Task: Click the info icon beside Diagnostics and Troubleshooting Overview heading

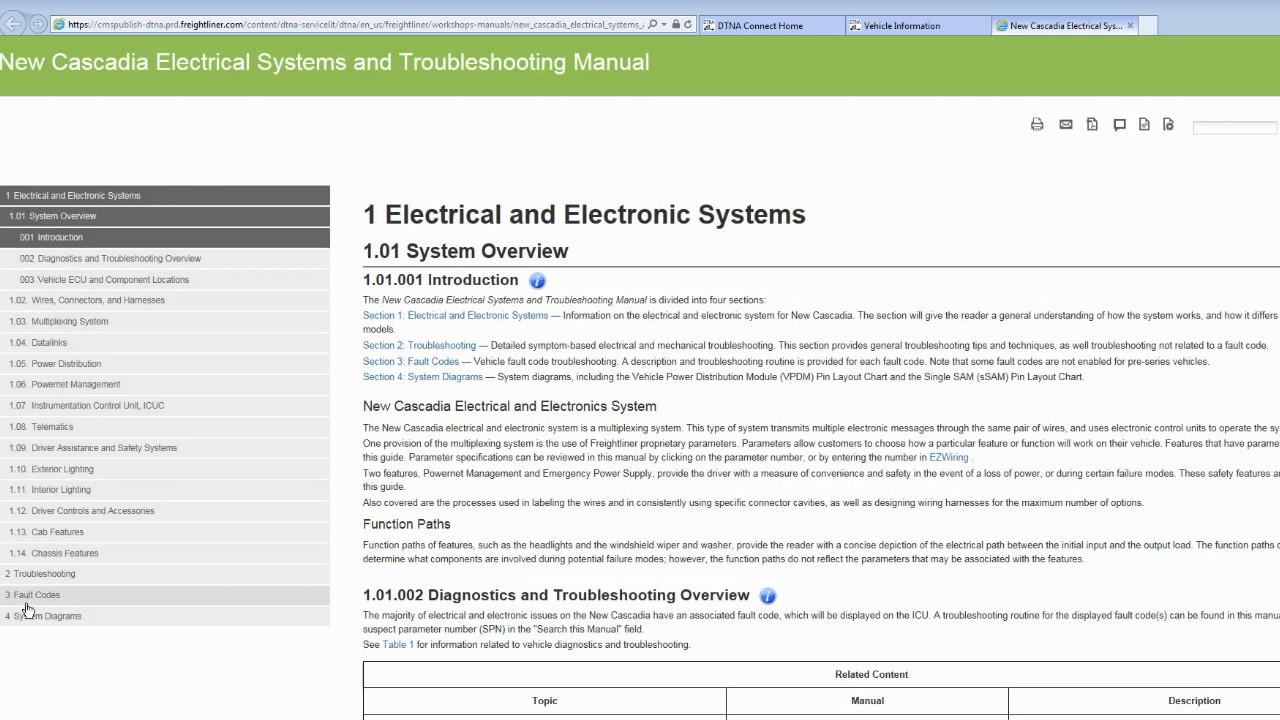Action: 768,596
